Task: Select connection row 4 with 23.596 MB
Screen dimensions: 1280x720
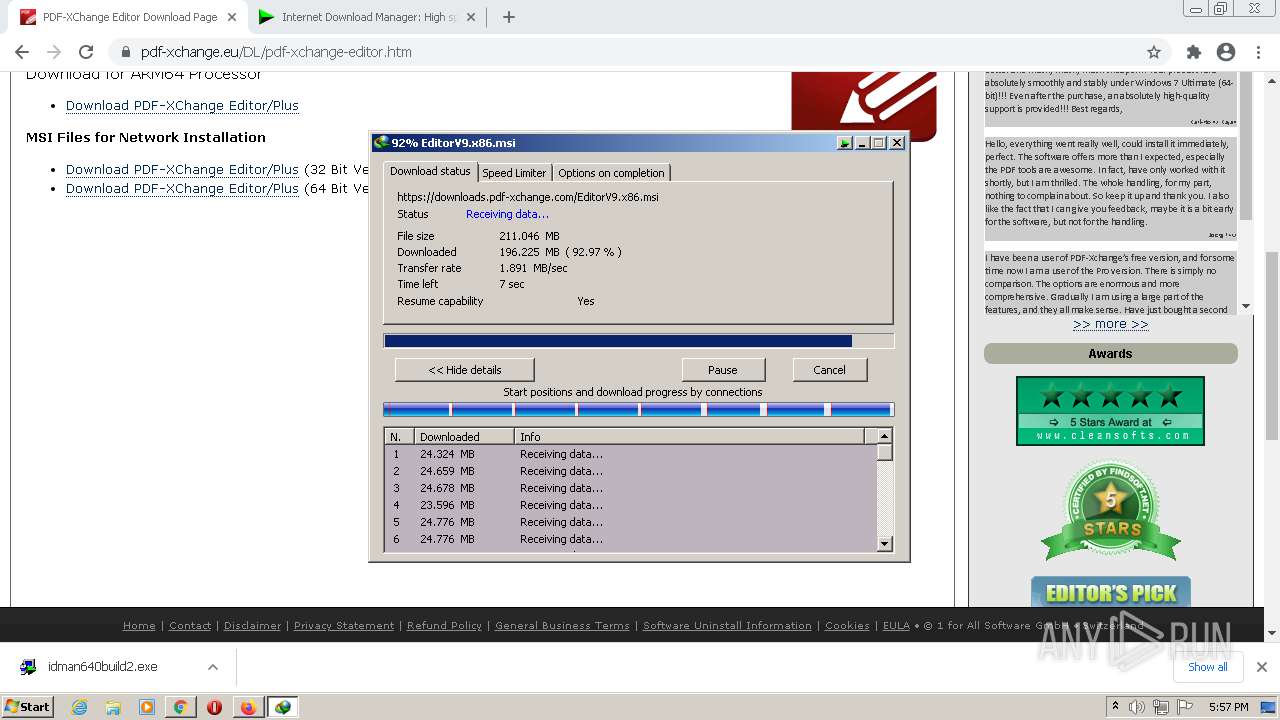Action: coord(631,505)
